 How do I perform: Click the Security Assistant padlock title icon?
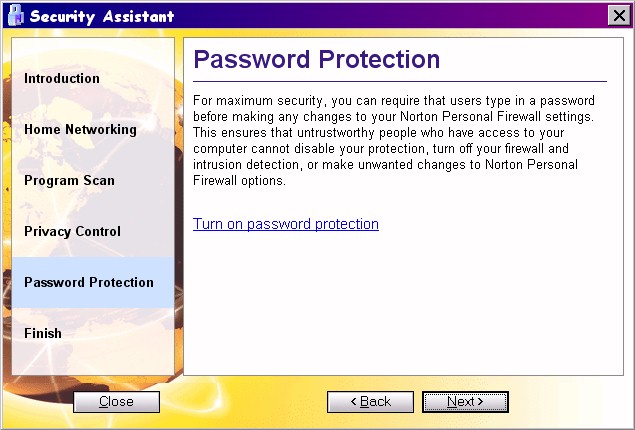pyautogui.click(x=16, y=16)
